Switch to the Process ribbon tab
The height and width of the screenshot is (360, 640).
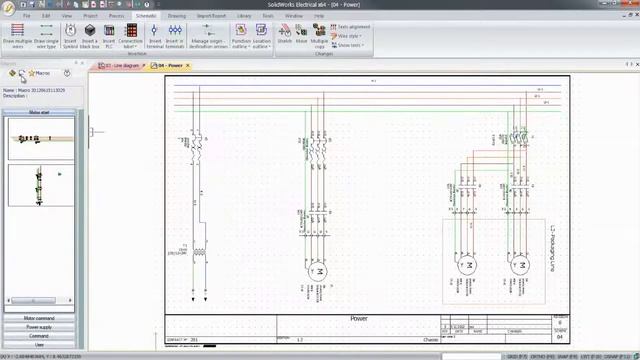[x=116, y=16]
